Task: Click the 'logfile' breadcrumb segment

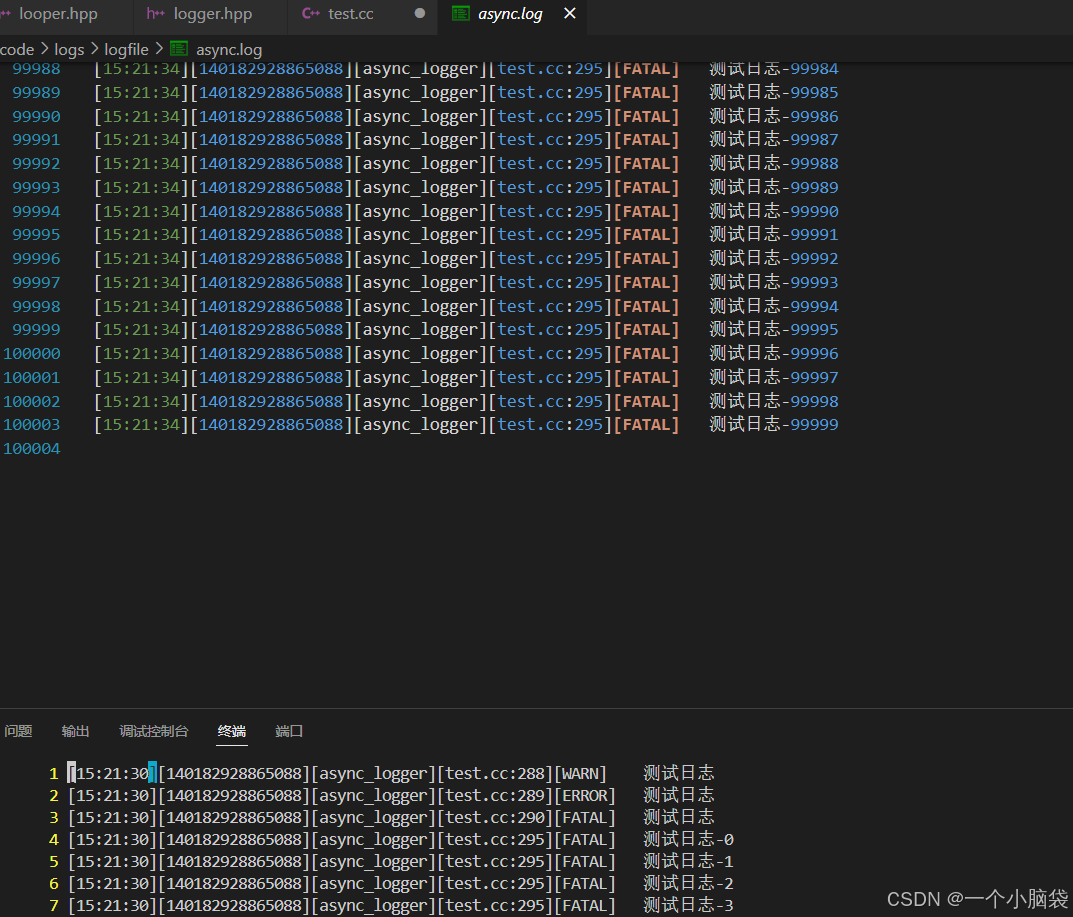Action: coord(126,49)
